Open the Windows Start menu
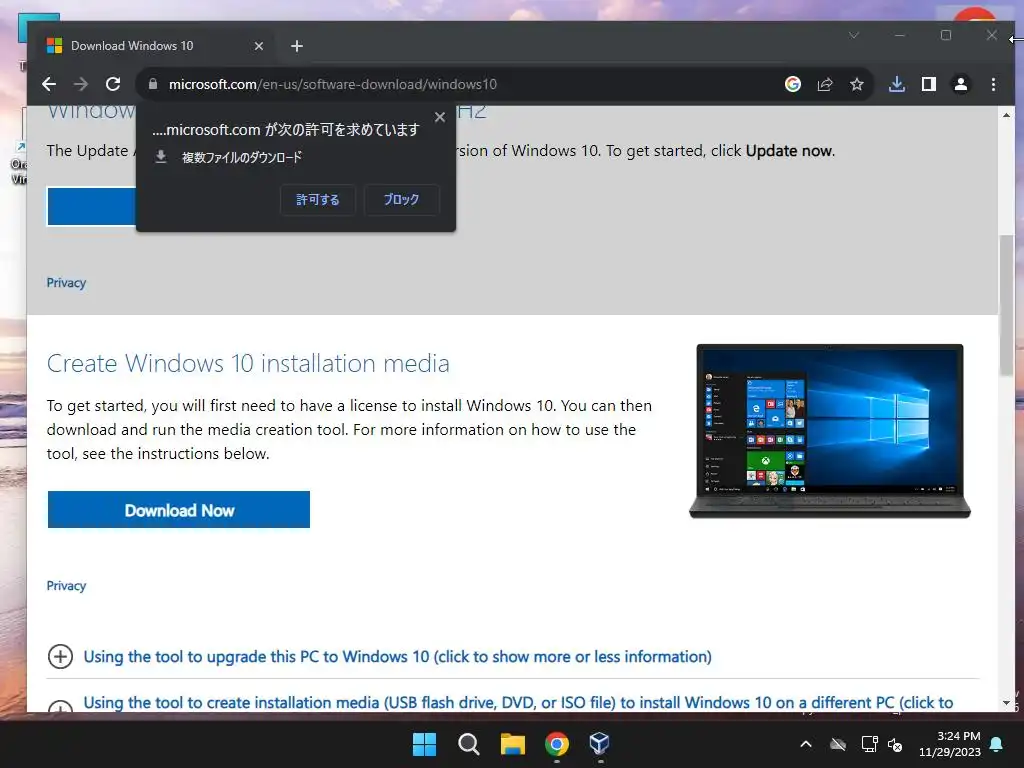This screenshot has height=768, width=1024. [x=424, y=744]
